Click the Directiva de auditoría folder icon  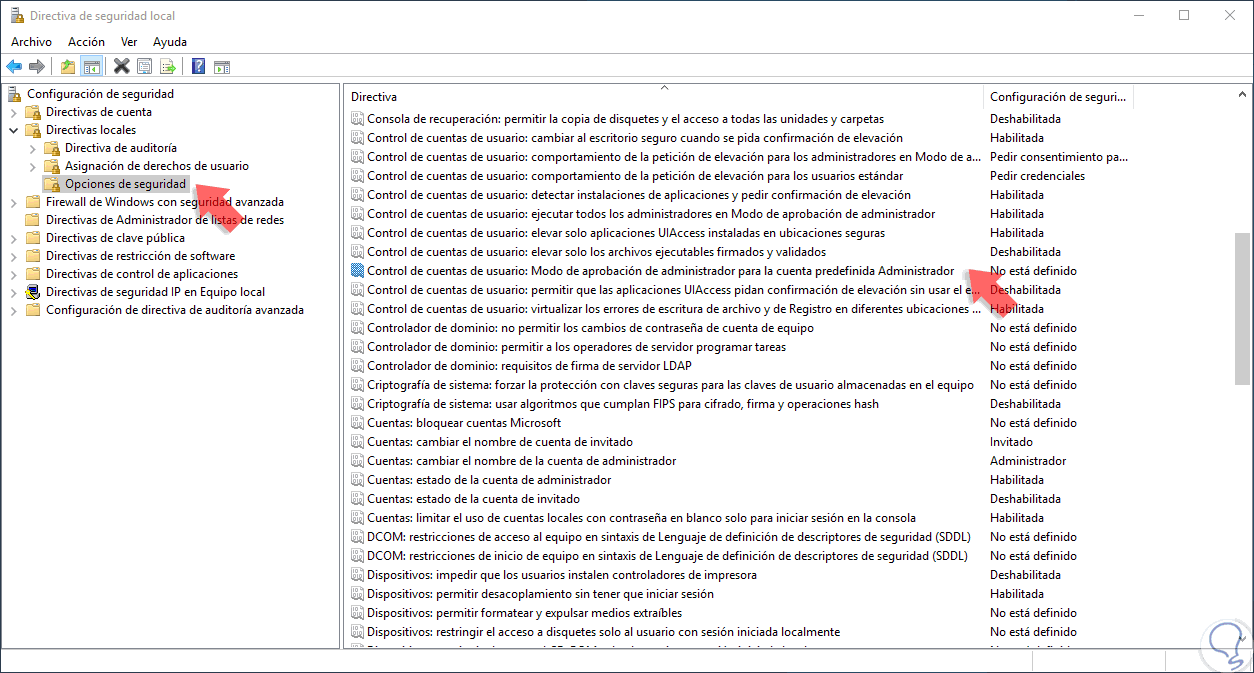coord(52,148)
